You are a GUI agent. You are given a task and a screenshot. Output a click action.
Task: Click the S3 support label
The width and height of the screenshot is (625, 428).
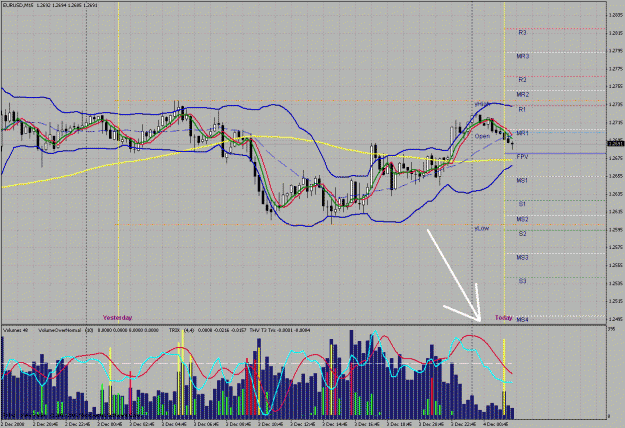(522, 281)
